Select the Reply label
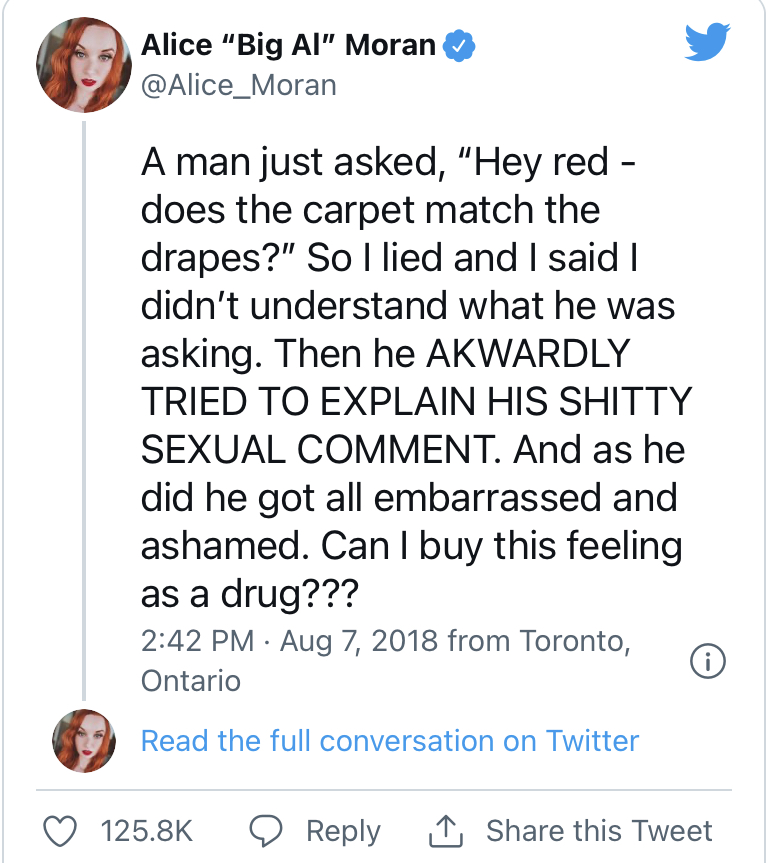This screenshot has height=863, width=768. point(344,832)
